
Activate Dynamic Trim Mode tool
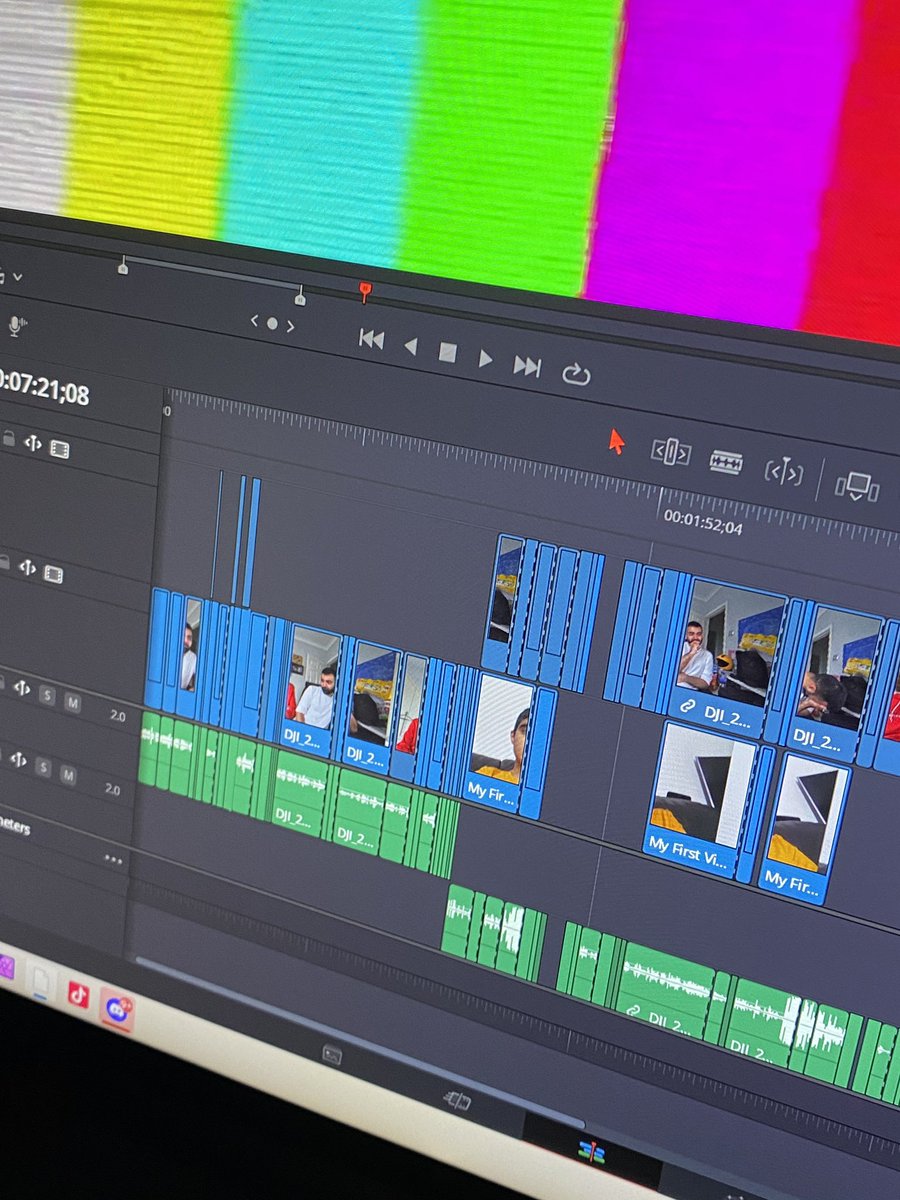pyautogui.click(x=784, y=472)
